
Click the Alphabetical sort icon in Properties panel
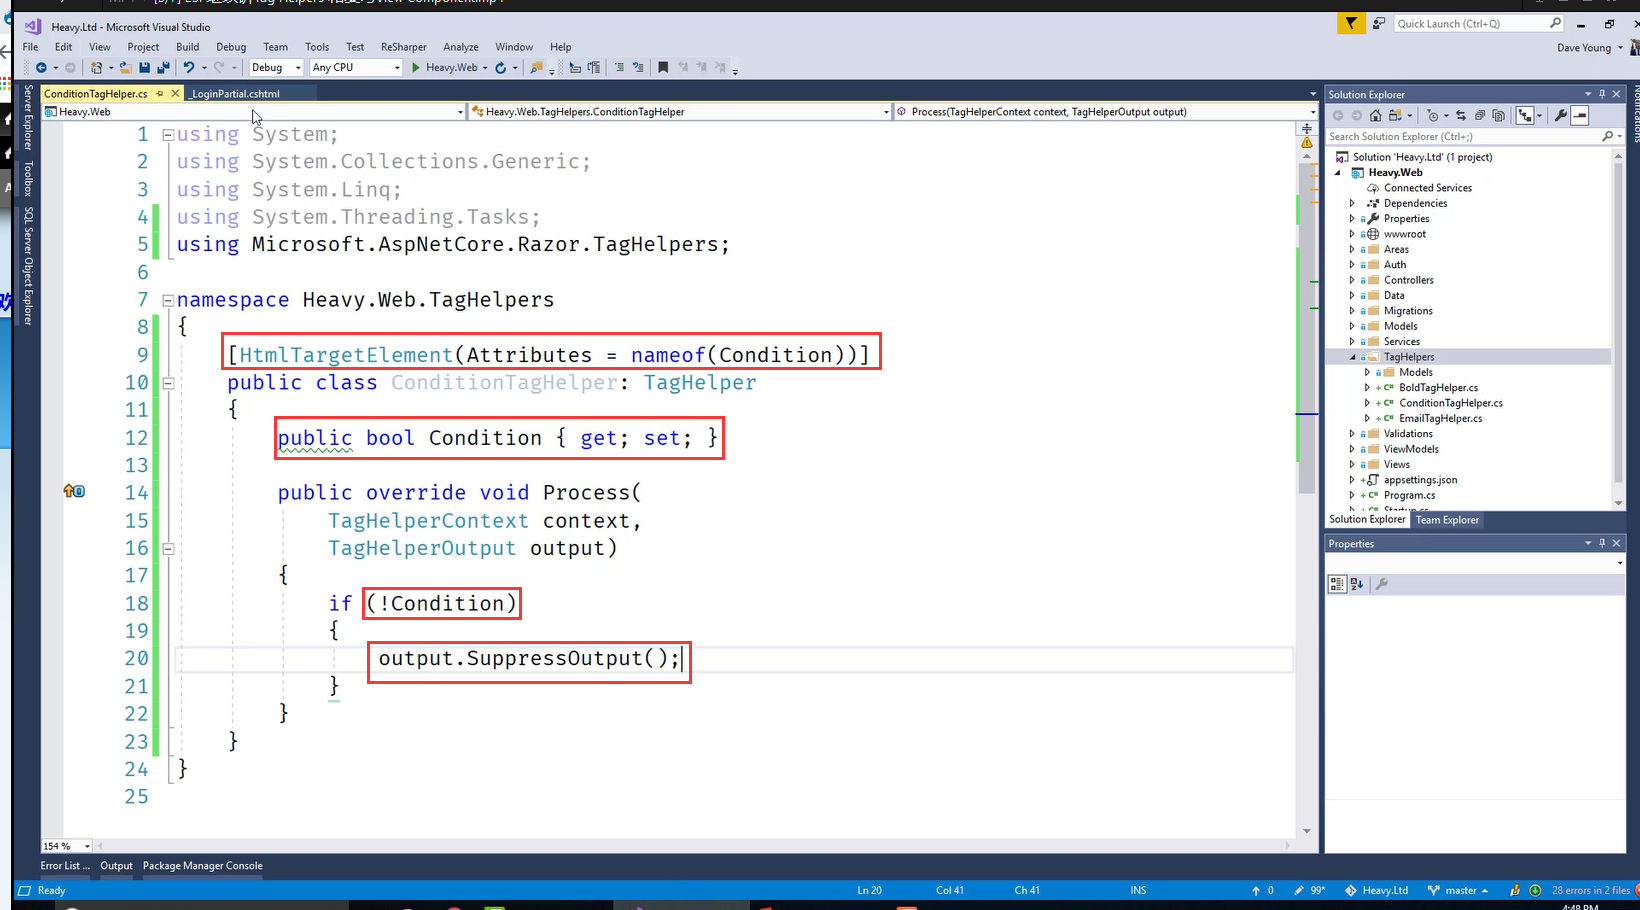click(1357, 584)
